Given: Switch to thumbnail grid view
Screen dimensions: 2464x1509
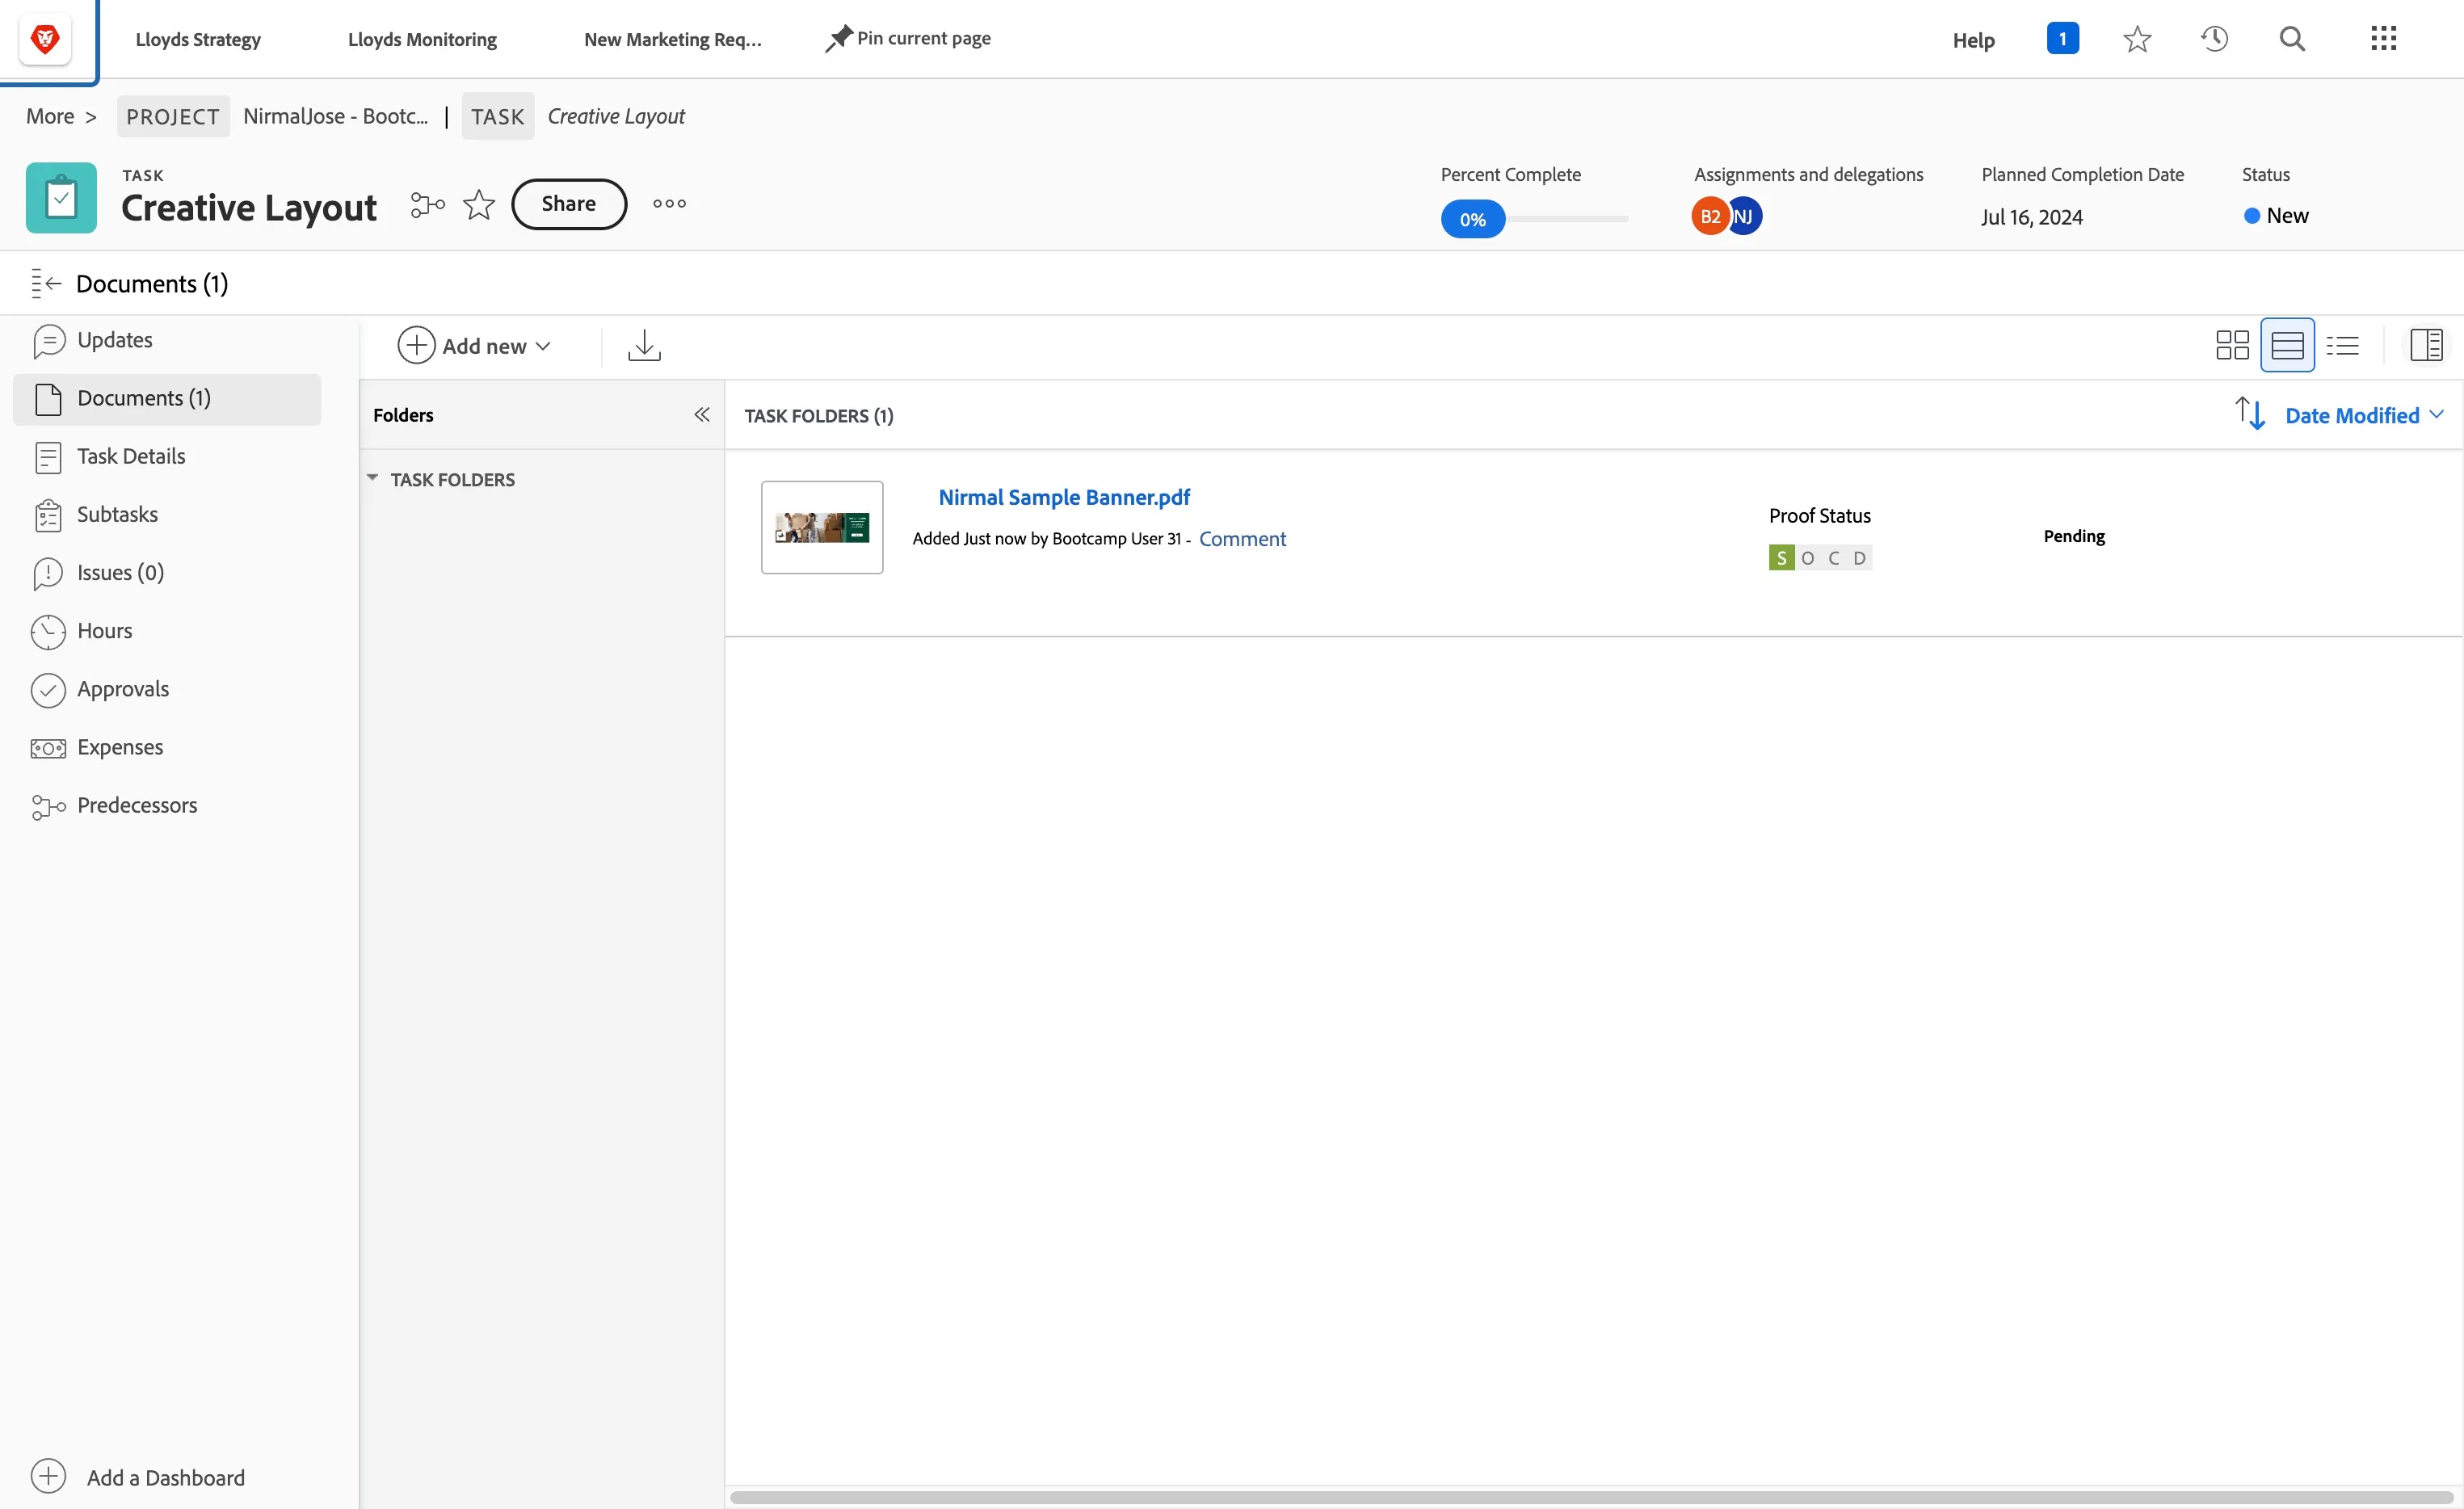Looking at the screenshot, I should (x=2232, y=345).
